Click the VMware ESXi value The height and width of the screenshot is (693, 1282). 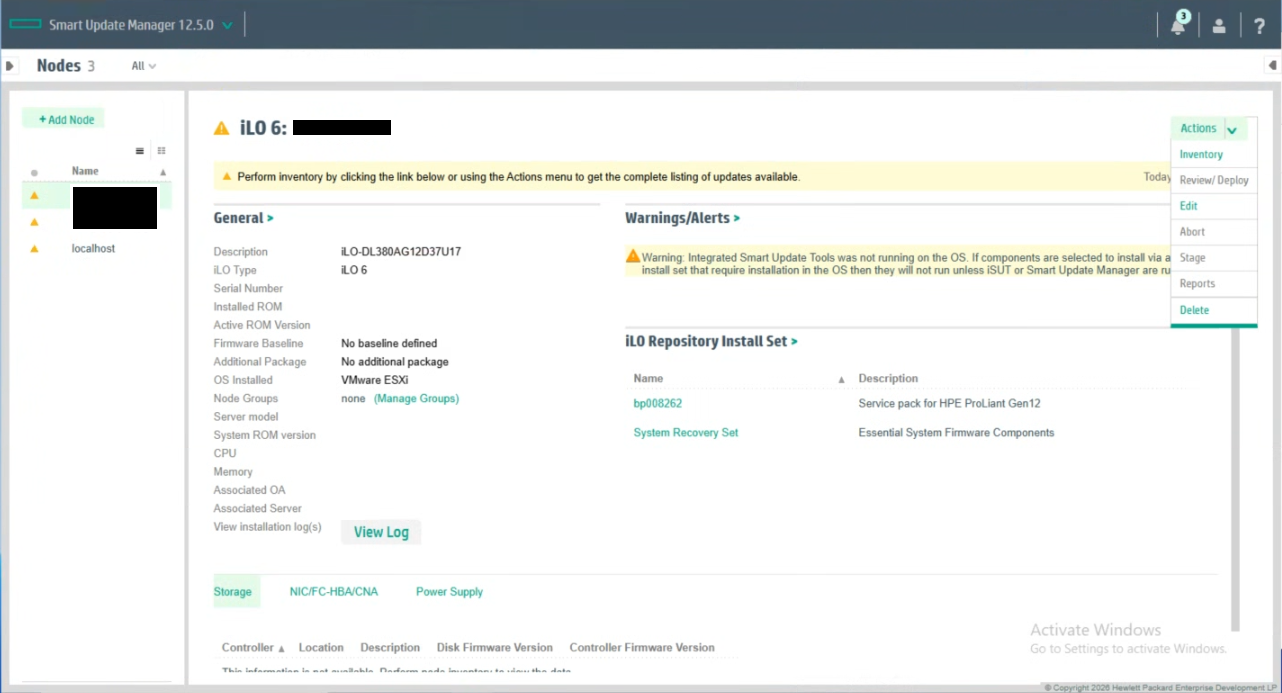[x=375, y=380]
